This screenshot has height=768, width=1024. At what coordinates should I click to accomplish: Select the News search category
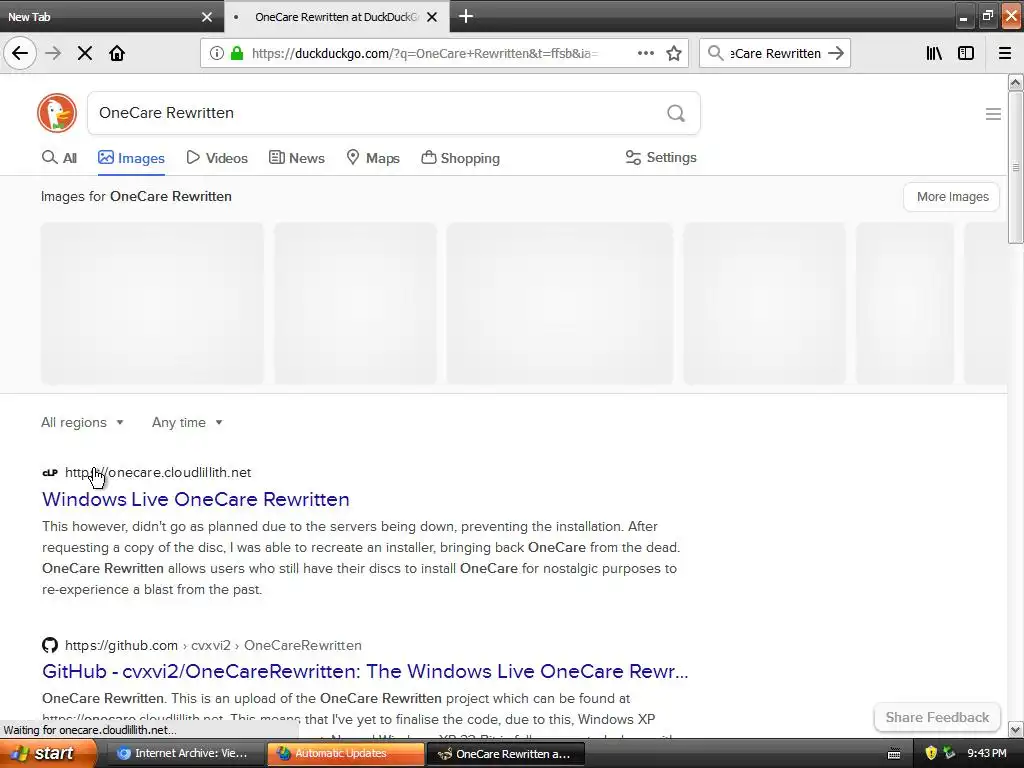point(296,158)
